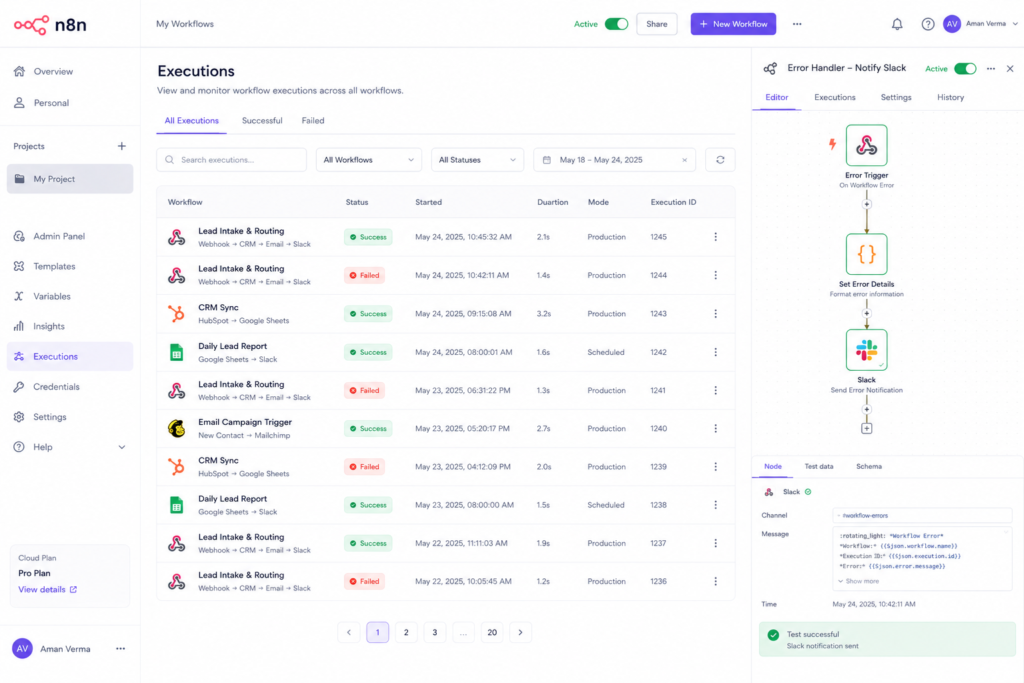Click the Search executions input field

click(x=231, y=160)
